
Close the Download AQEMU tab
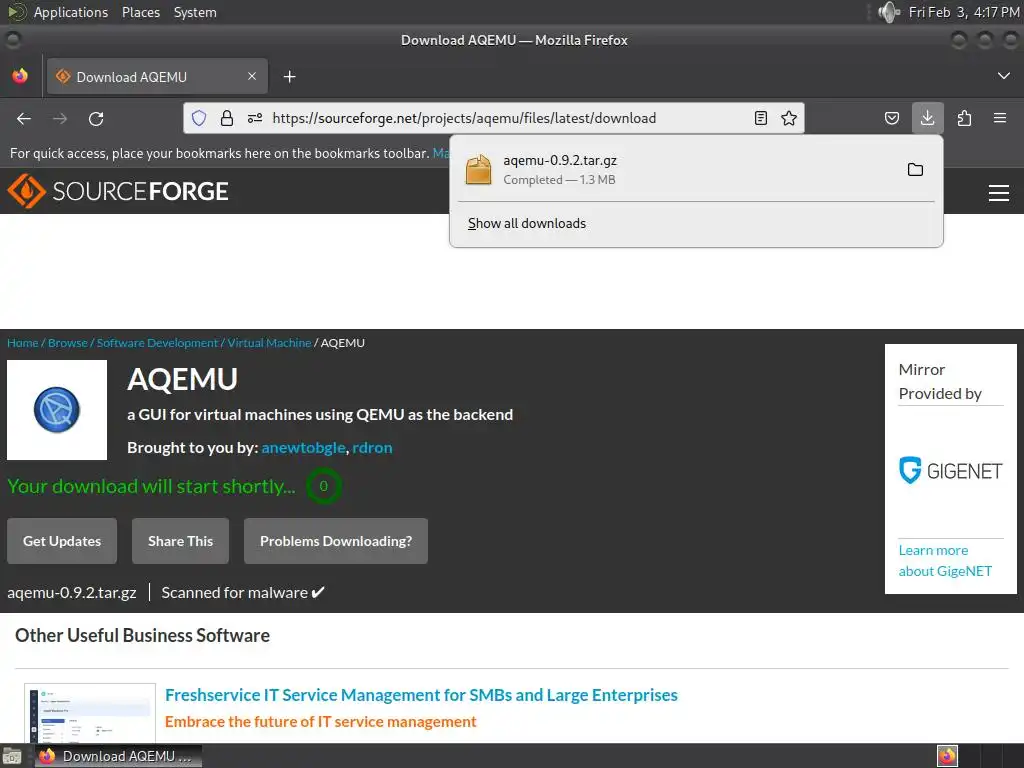tap(252, 76)
